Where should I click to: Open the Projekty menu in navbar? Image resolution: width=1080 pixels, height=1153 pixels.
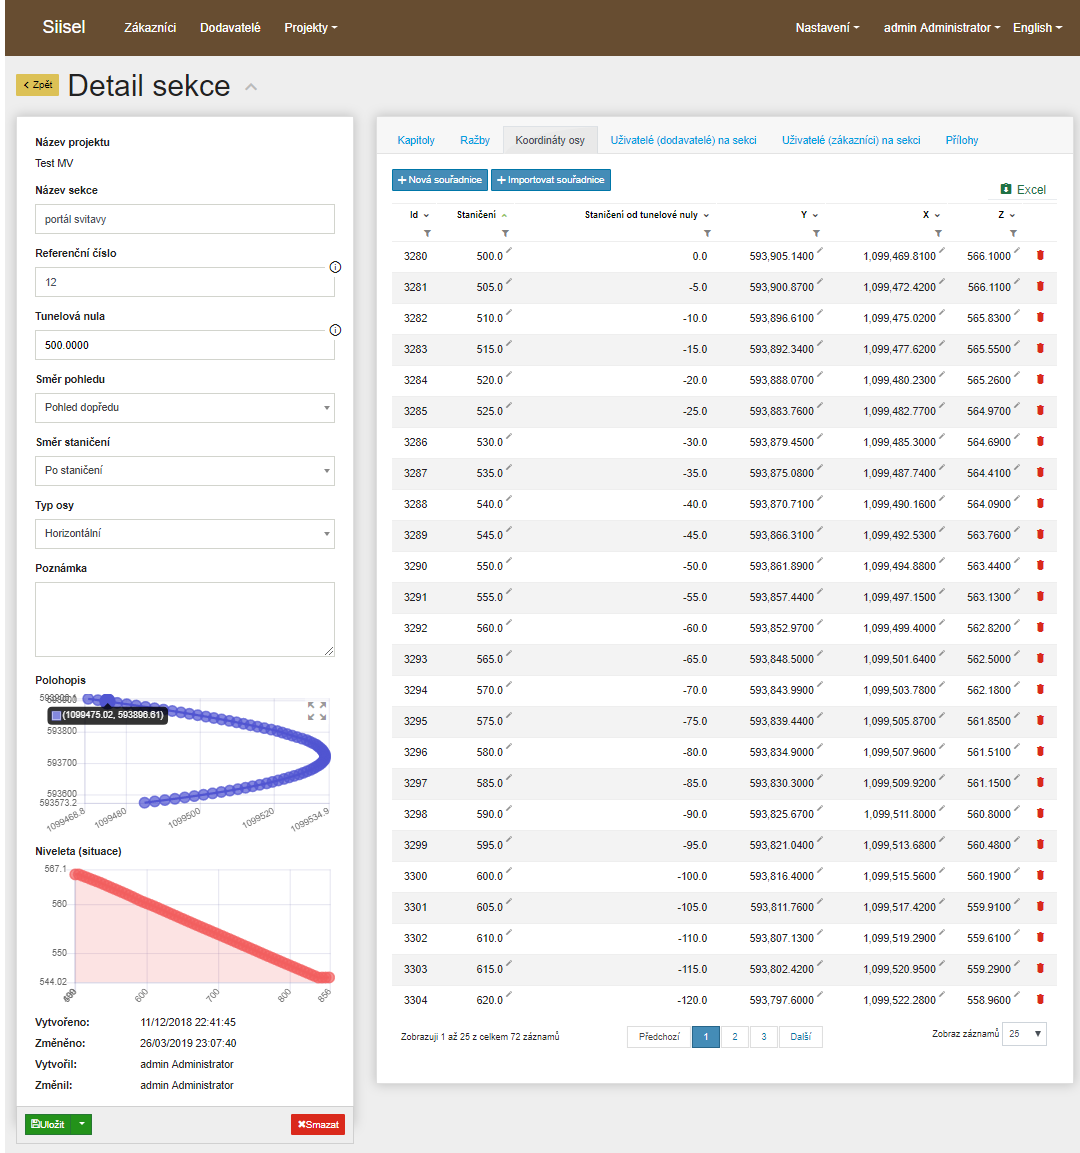coord(310,28)
